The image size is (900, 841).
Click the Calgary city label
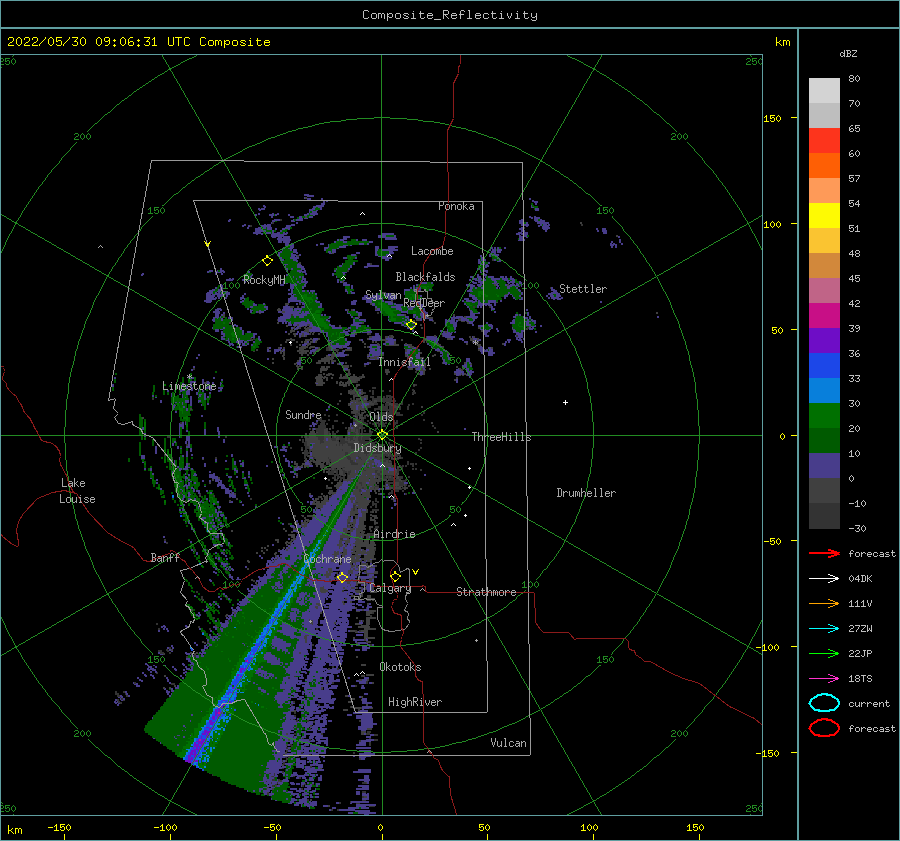[x=390, y=588]
